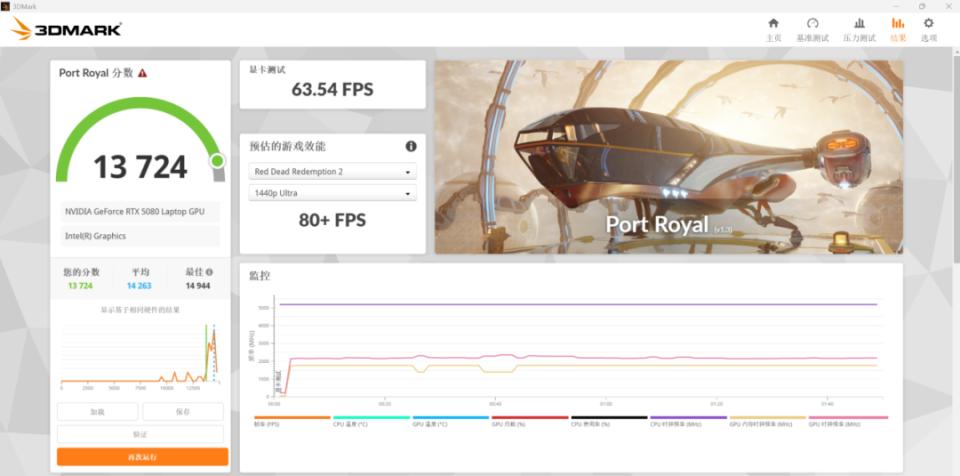960x476 pixels.
Task: Toggle the CPU 时钟频率 purple legend
Action: [x=688, y=421]
